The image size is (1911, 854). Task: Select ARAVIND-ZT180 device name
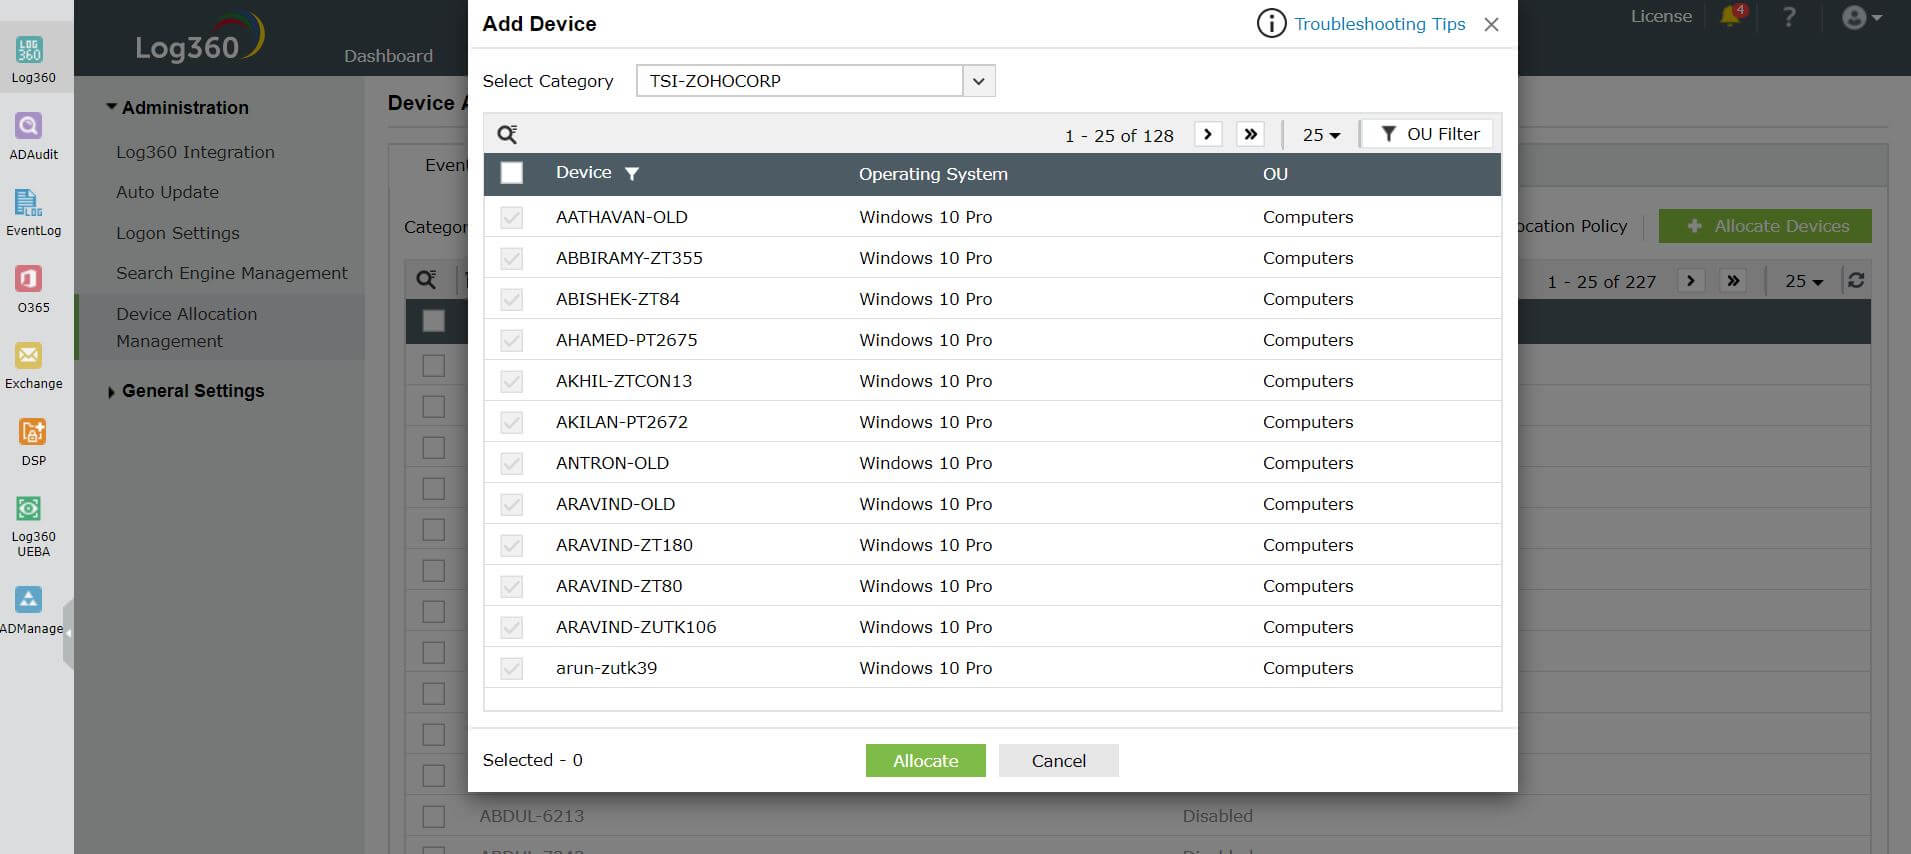click(624, 545)
